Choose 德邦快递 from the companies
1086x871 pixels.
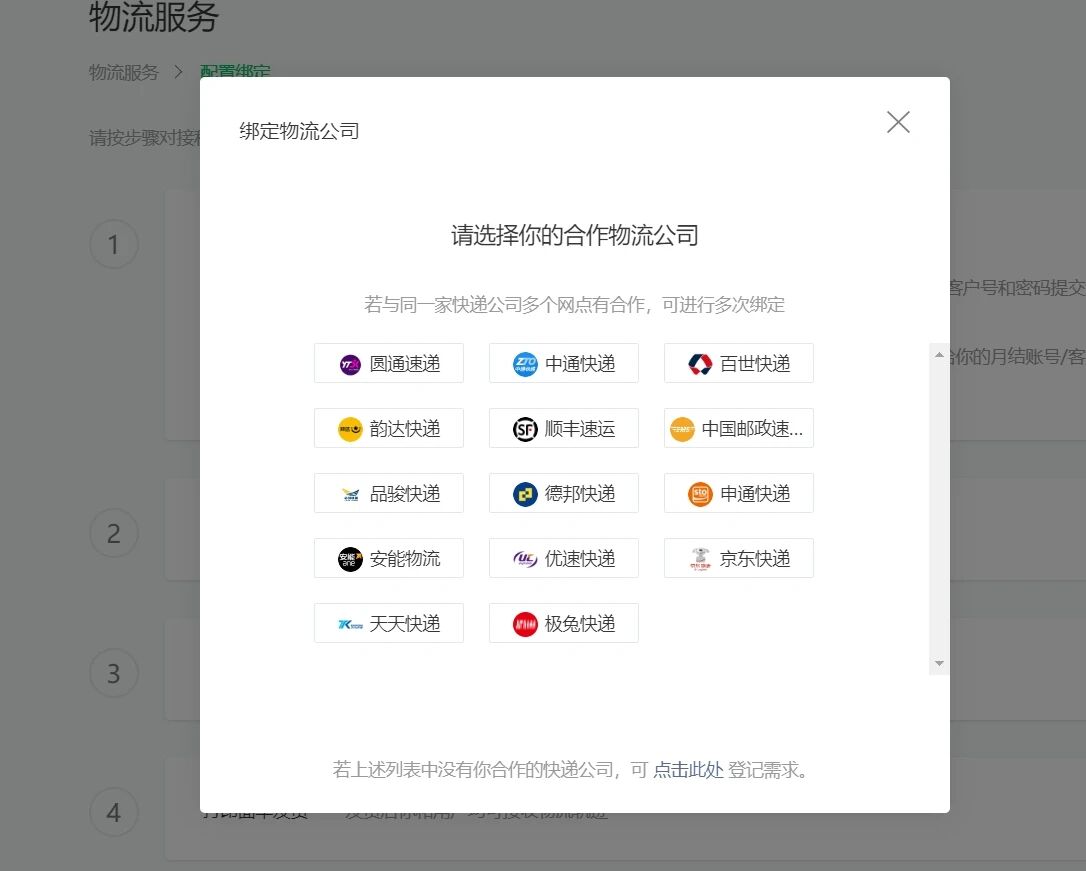pos(564,493)
